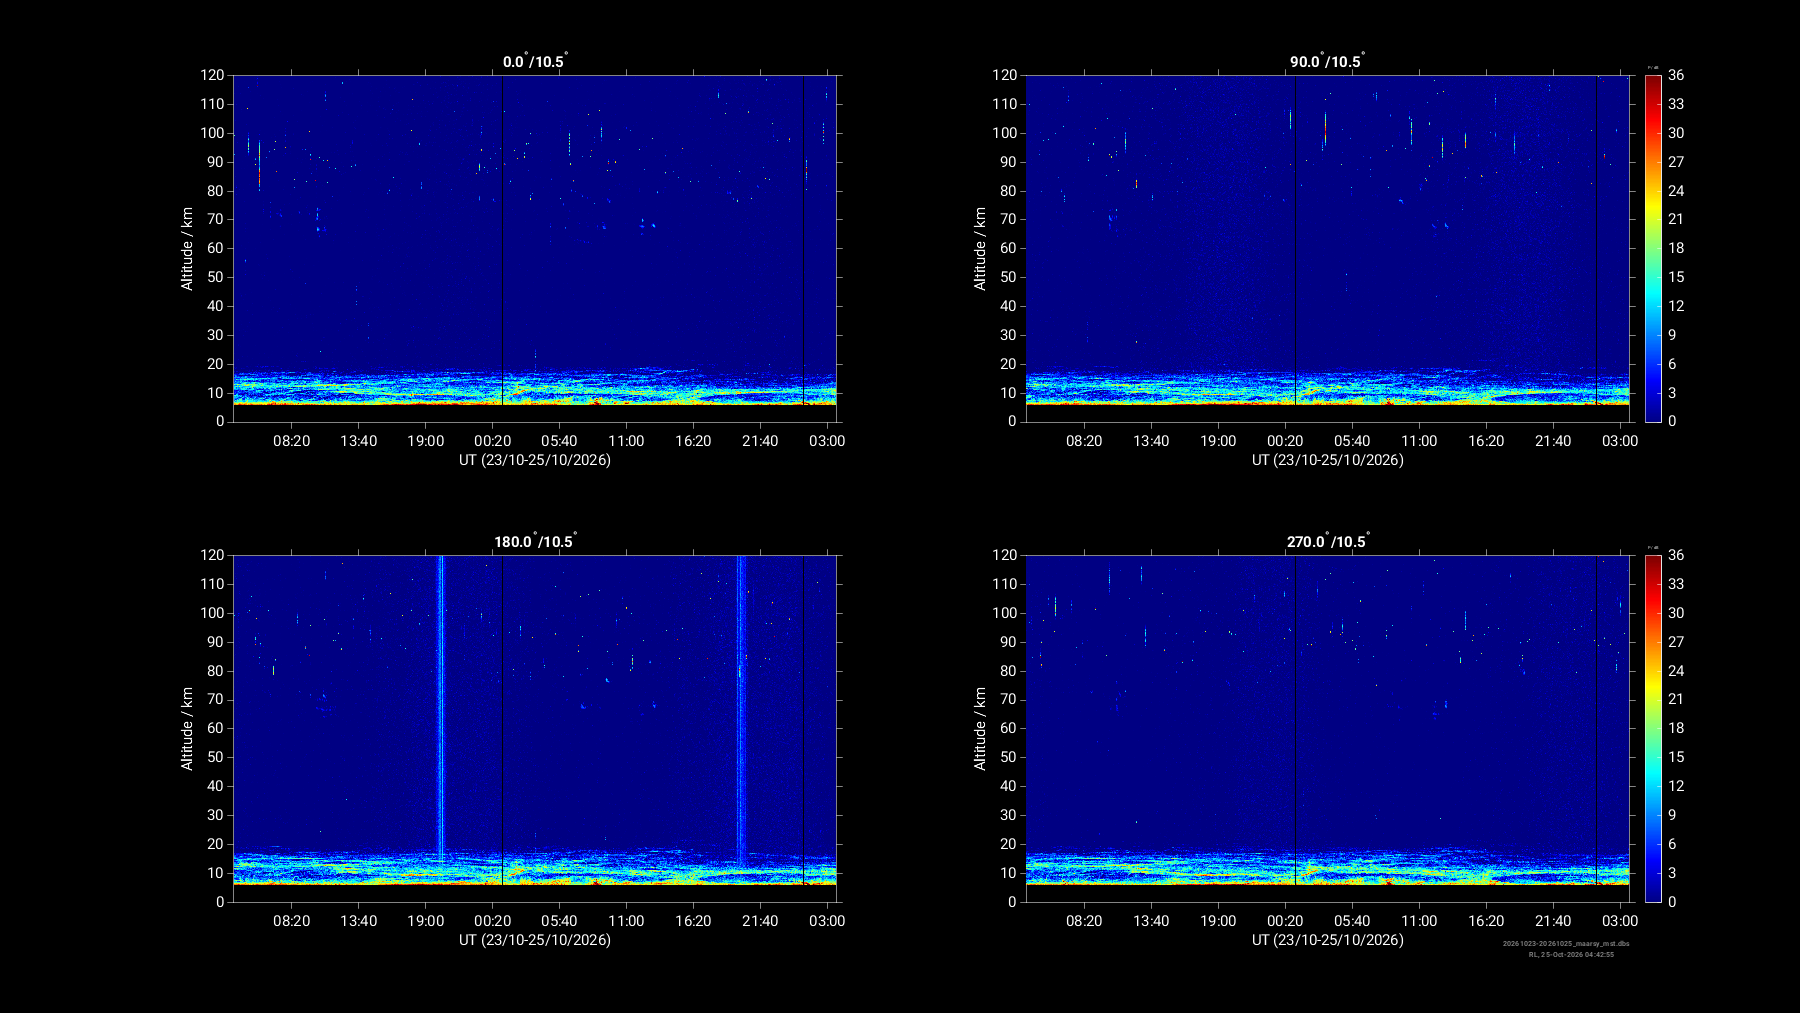Screen dimensions: 1800x1013
Task: Click the "RL, 25-Oct-2026 04:42:55" timestamp
Action: [1571, 954]
